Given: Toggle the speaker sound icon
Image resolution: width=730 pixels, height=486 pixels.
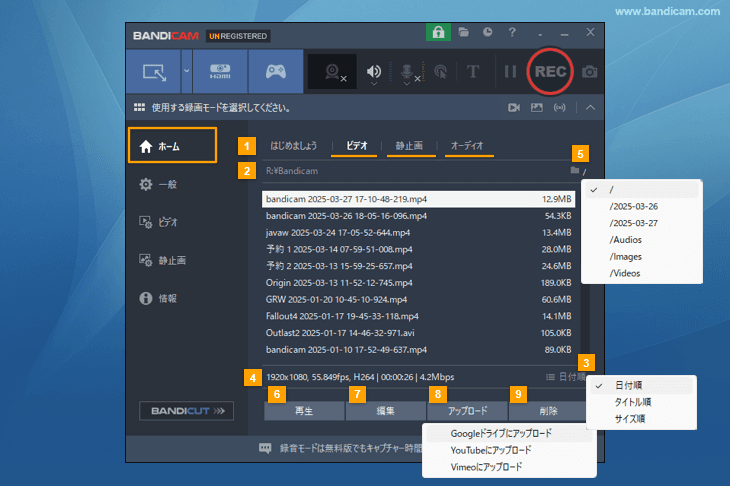Looking at the screenshot, I should (x=373, y=72).
